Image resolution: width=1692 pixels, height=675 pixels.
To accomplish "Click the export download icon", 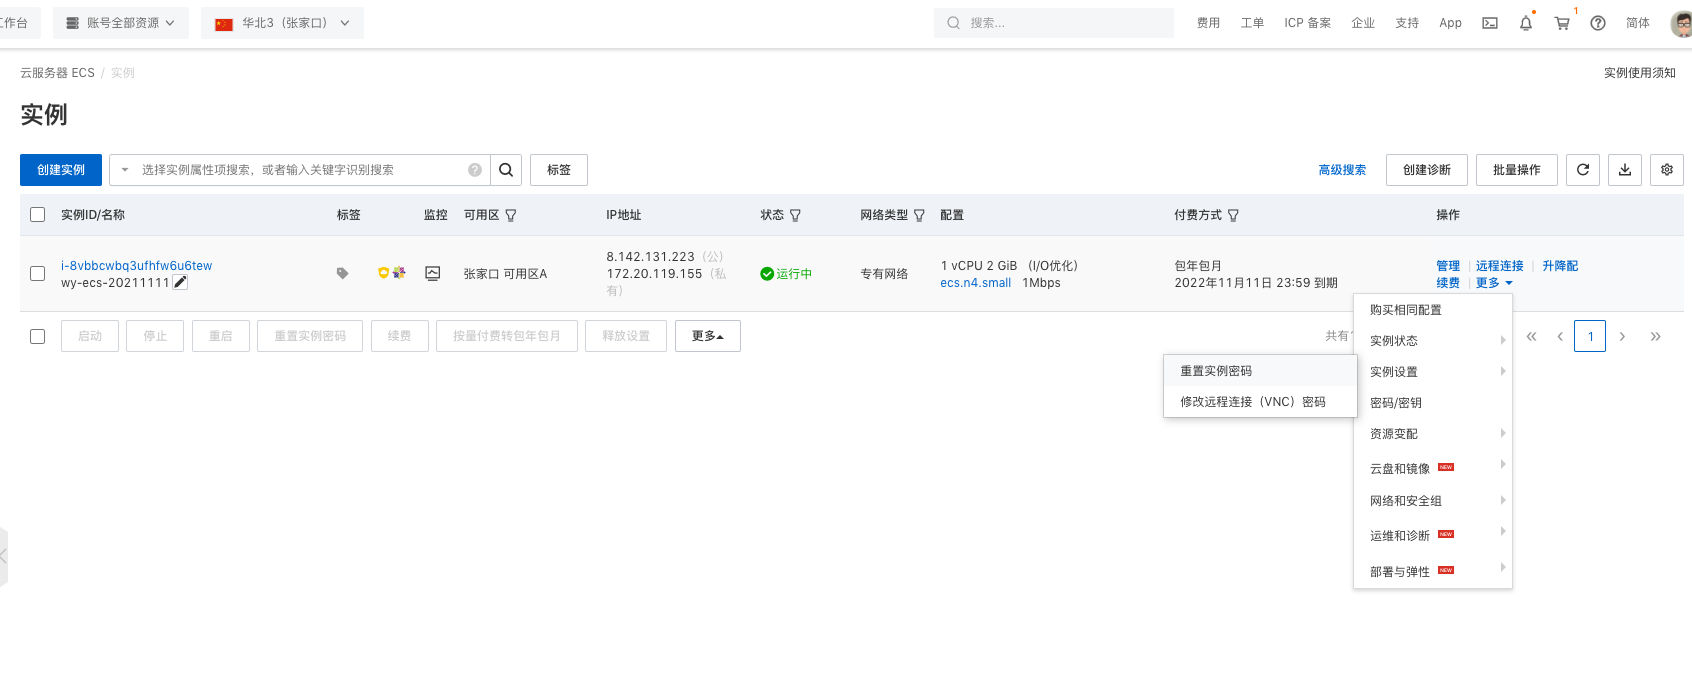I will 1624,170.
